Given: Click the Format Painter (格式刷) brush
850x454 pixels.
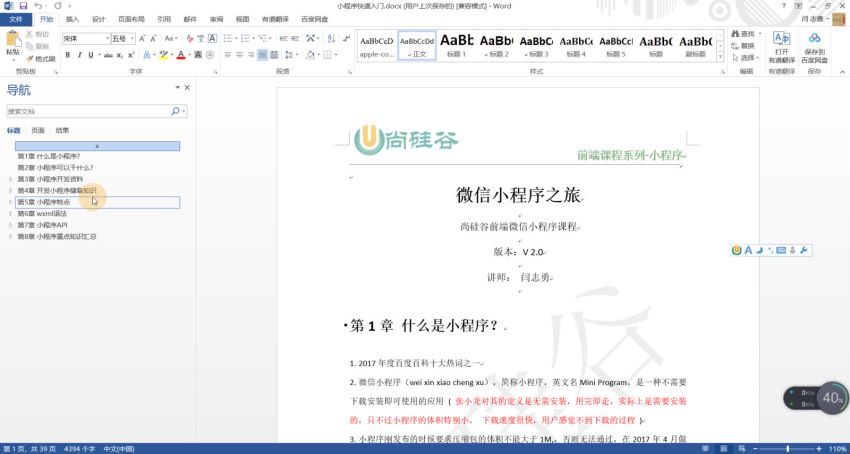Looking at the screenshot, I should (x=30, y=59).
